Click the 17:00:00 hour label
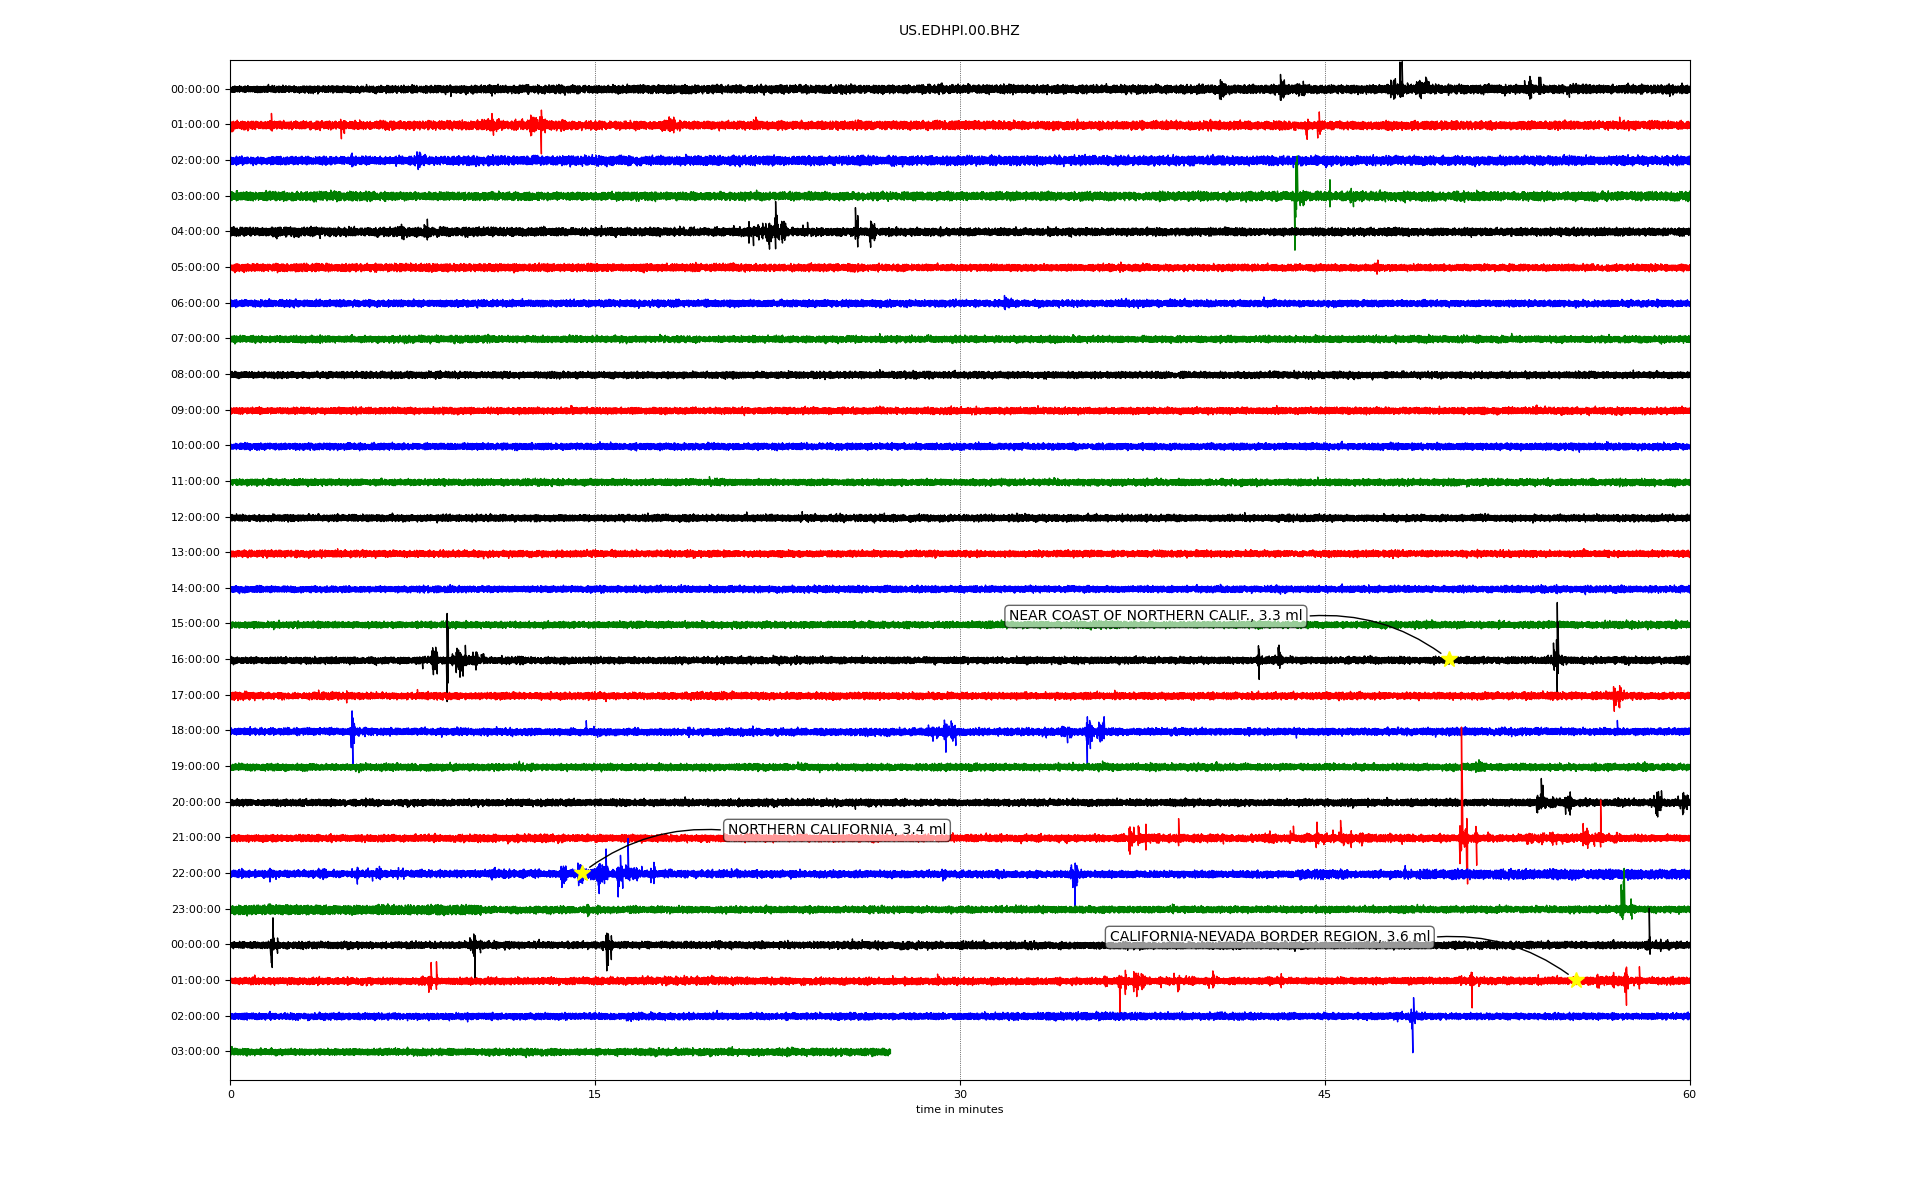The image size is (1920, 1200). 195,696
